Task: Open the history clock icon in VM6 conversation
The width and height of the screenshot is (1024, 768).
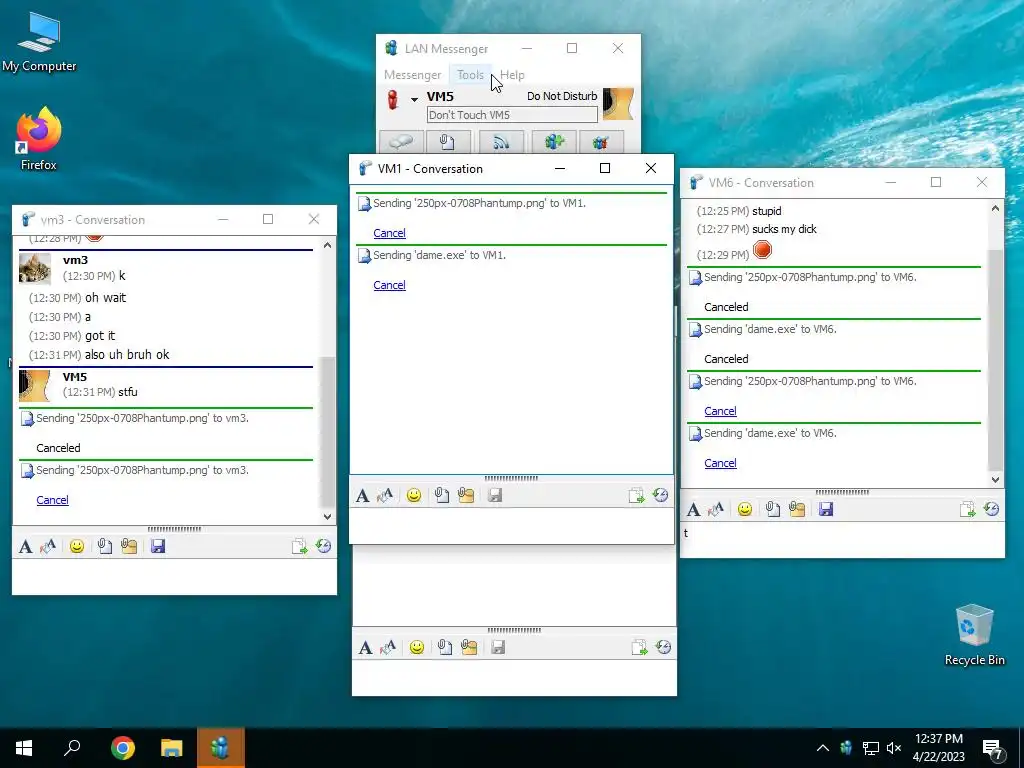Action: click(x=992, y=509)
